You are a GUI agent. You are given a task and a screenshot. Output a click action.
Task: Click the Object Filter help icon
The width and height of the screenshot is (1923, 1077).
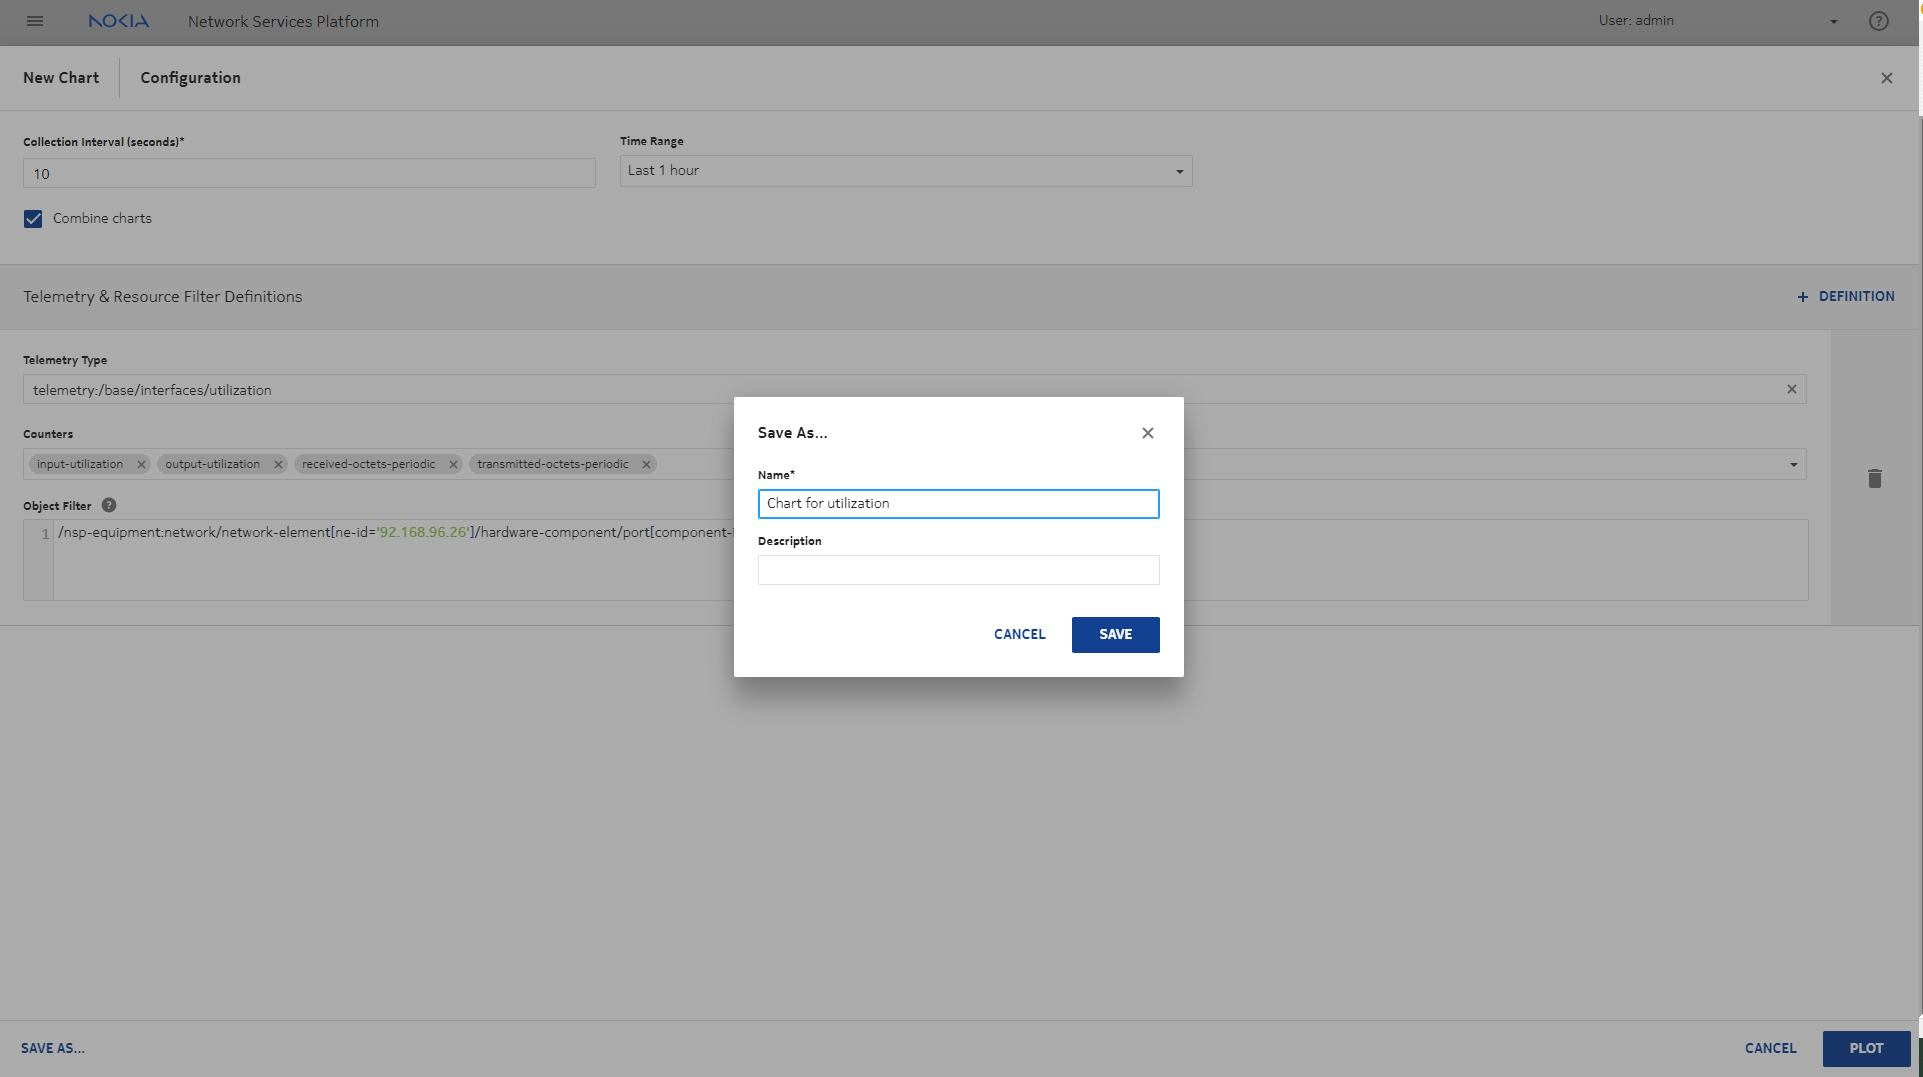(x=109, y=506)
